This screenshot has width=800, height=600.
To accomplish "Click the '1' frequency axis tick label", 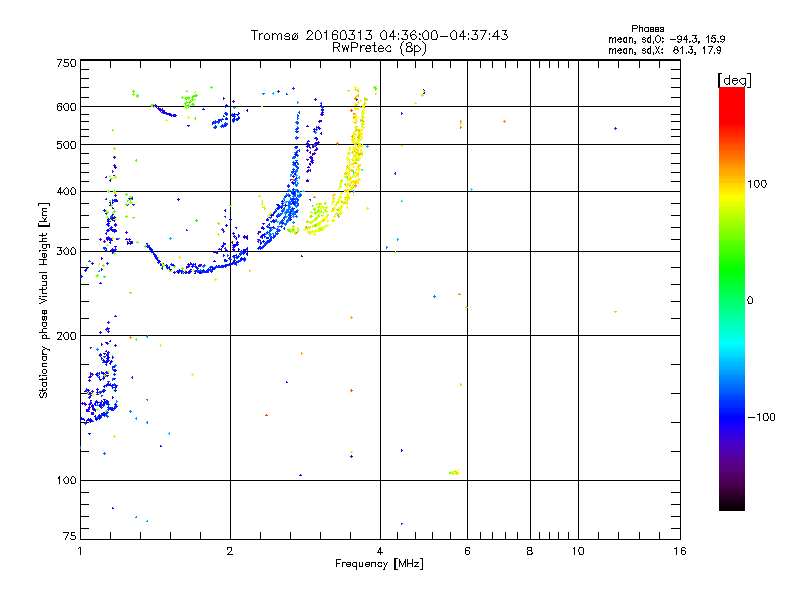I will 80,552.
